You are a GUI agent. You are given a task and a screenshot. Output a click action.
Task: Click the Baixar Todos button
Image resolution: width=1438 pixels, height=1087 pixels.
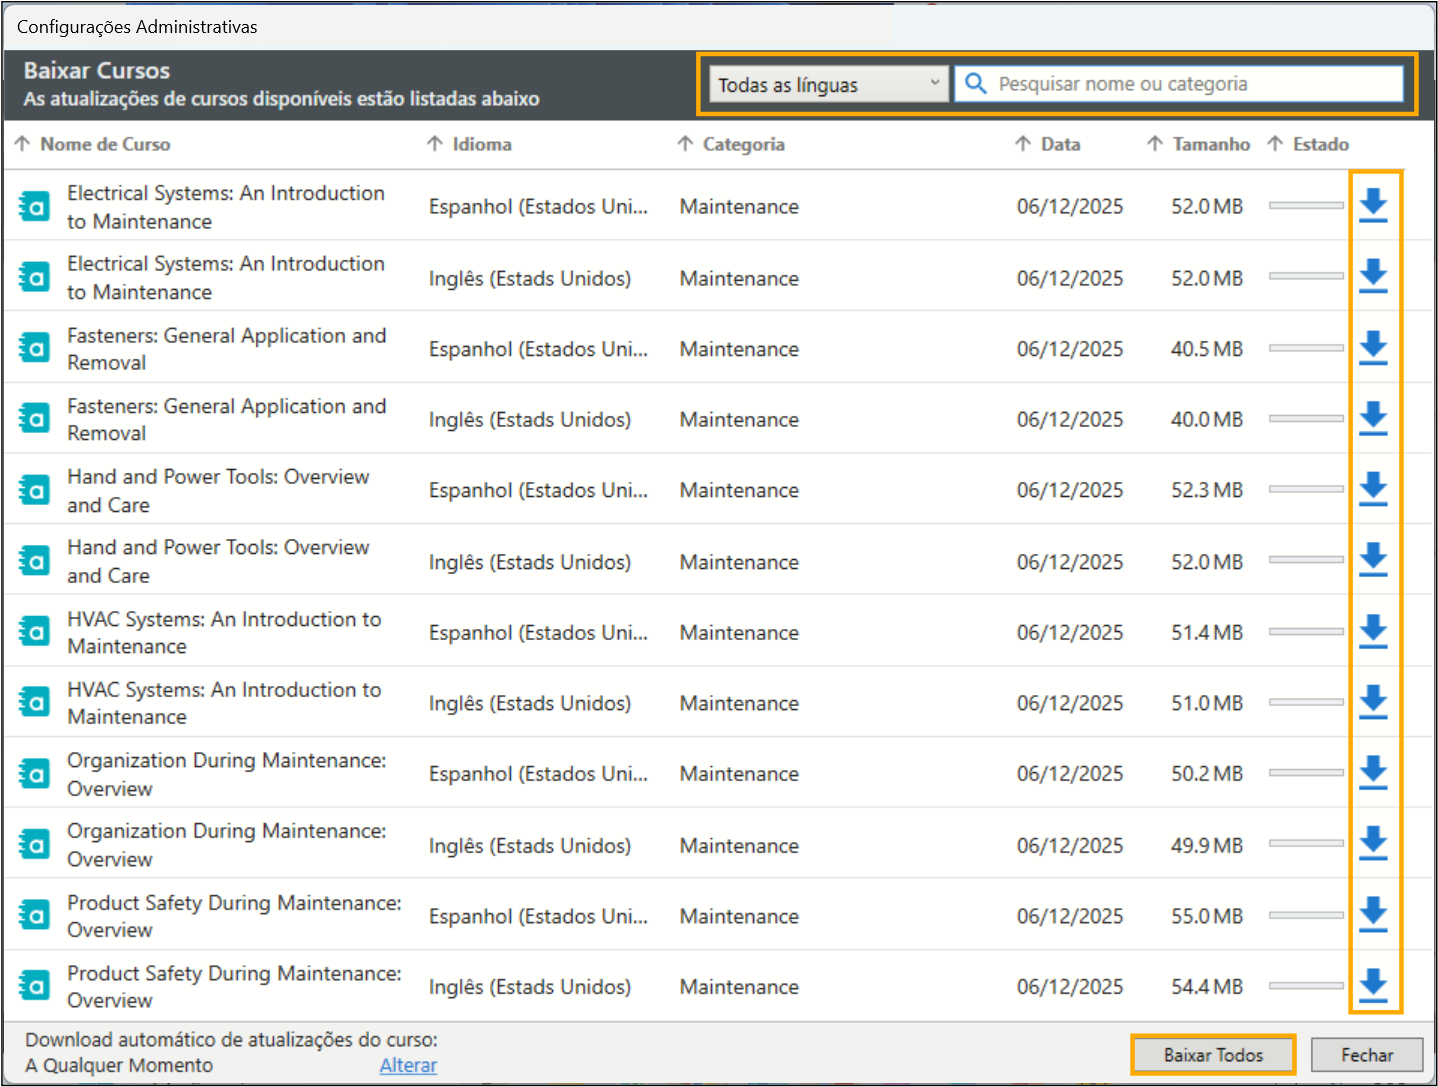[x=1213, y=1055]
